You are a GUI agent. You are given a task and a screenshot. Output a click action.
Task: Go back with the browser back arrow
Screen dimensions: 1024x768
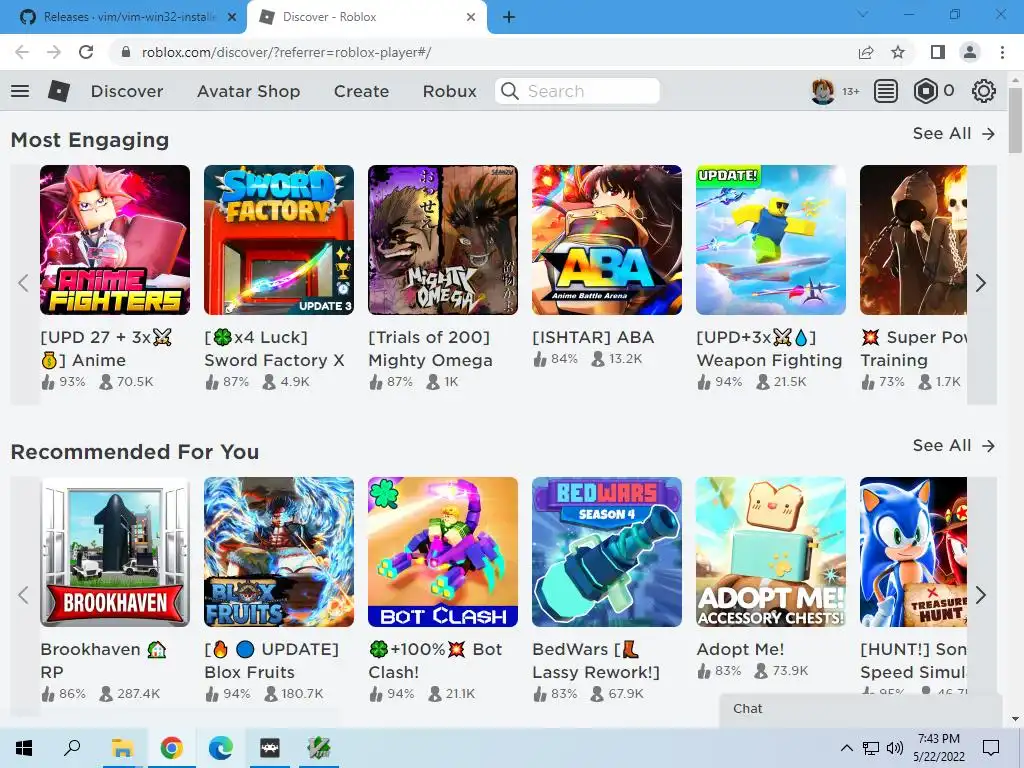[x=22, y=52]
